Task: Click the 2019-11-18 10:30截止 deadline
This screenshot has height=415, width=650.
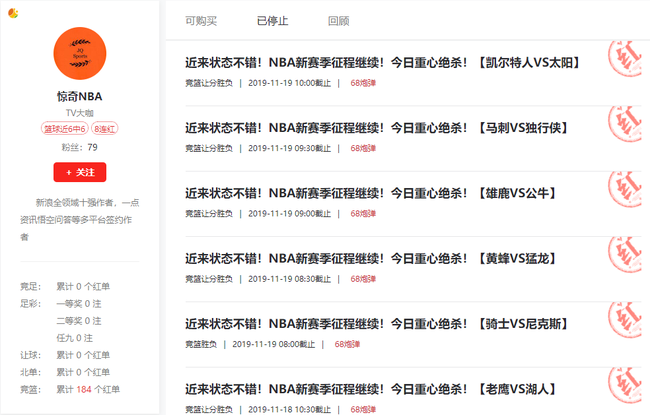Action: (290, 410)
